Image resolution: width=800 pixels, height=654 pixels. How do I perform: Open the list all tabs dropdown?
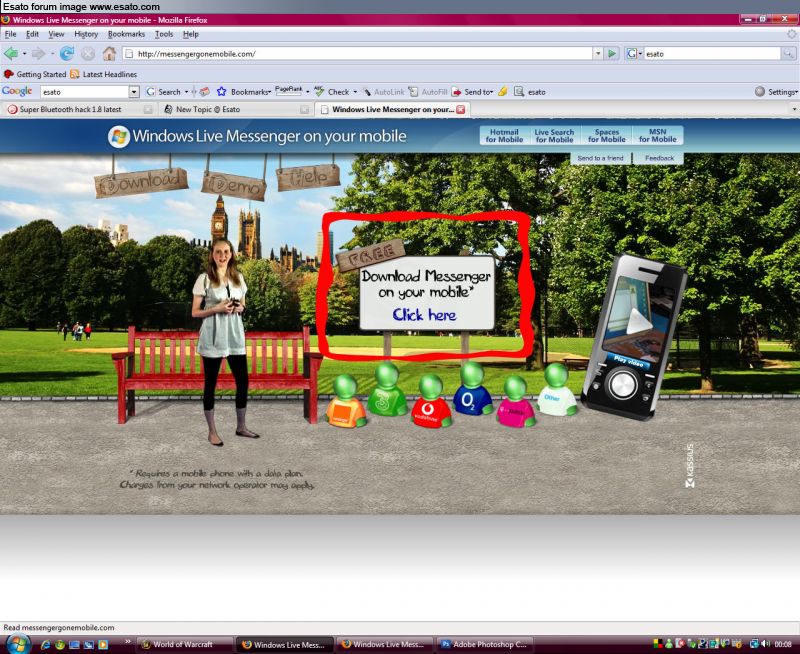click(794, 109)
